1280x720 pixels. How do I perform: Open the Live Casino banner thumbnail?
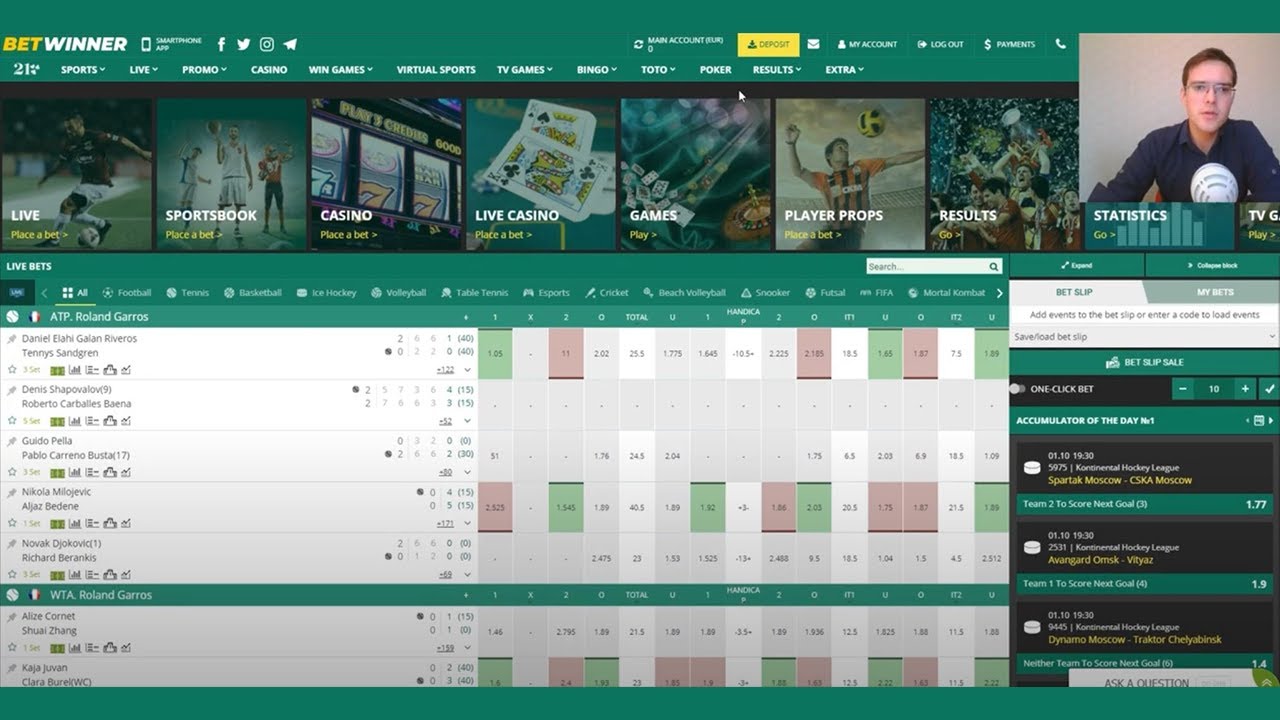click(x=540, y=174)
